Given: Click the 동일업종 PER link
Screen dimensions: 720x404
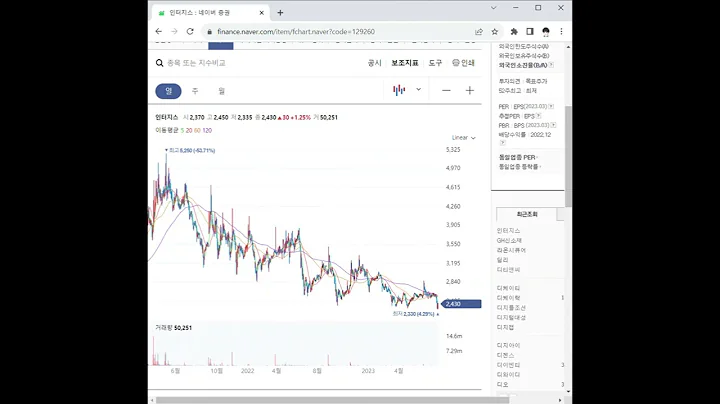Looking at the screenshot, I should click(x=518, y=157).
